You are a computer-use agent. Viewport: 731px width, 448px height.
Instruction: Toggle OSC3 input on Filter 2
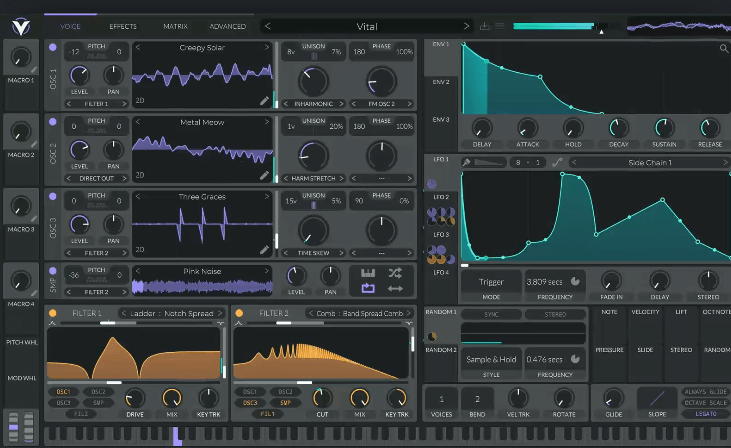click(249, 402)
